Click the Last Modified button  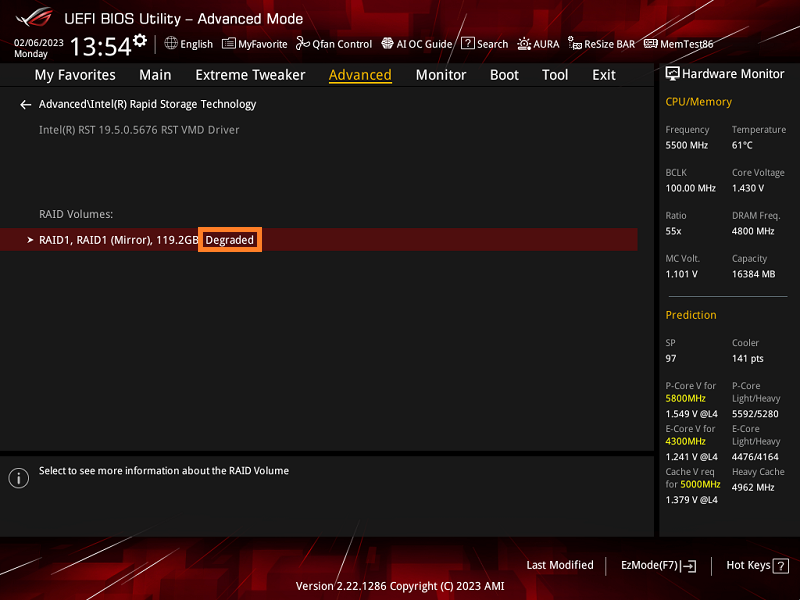tap(560, 565)
